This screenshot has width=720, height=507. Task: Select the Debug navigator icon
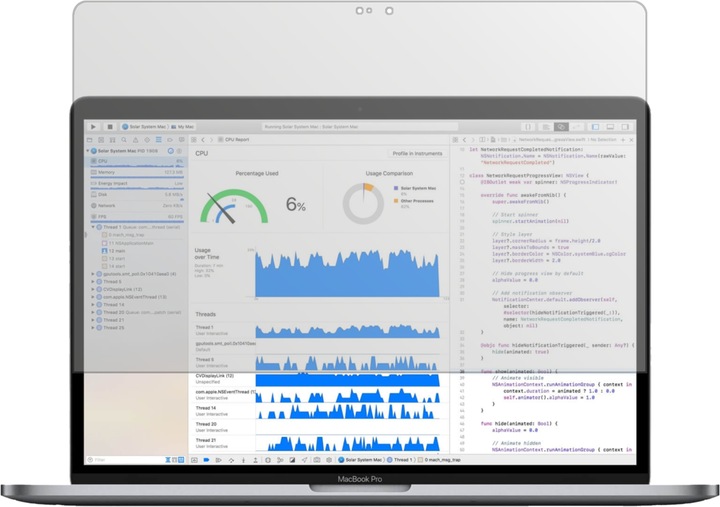158,140
